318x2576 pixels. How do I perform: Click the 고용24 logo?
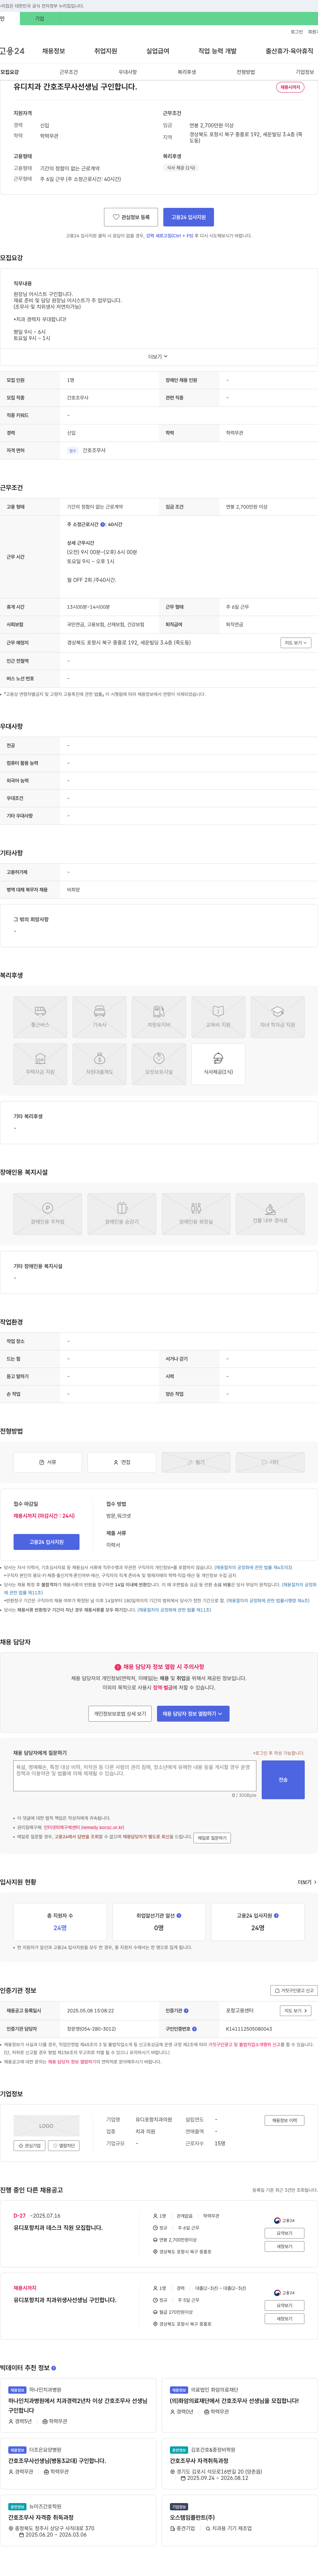tap(12, 51)
